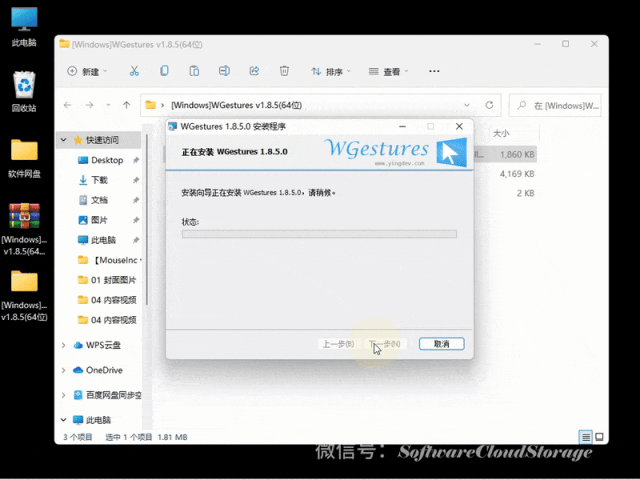Click 取消 button in installer

[x=442, y=344]
